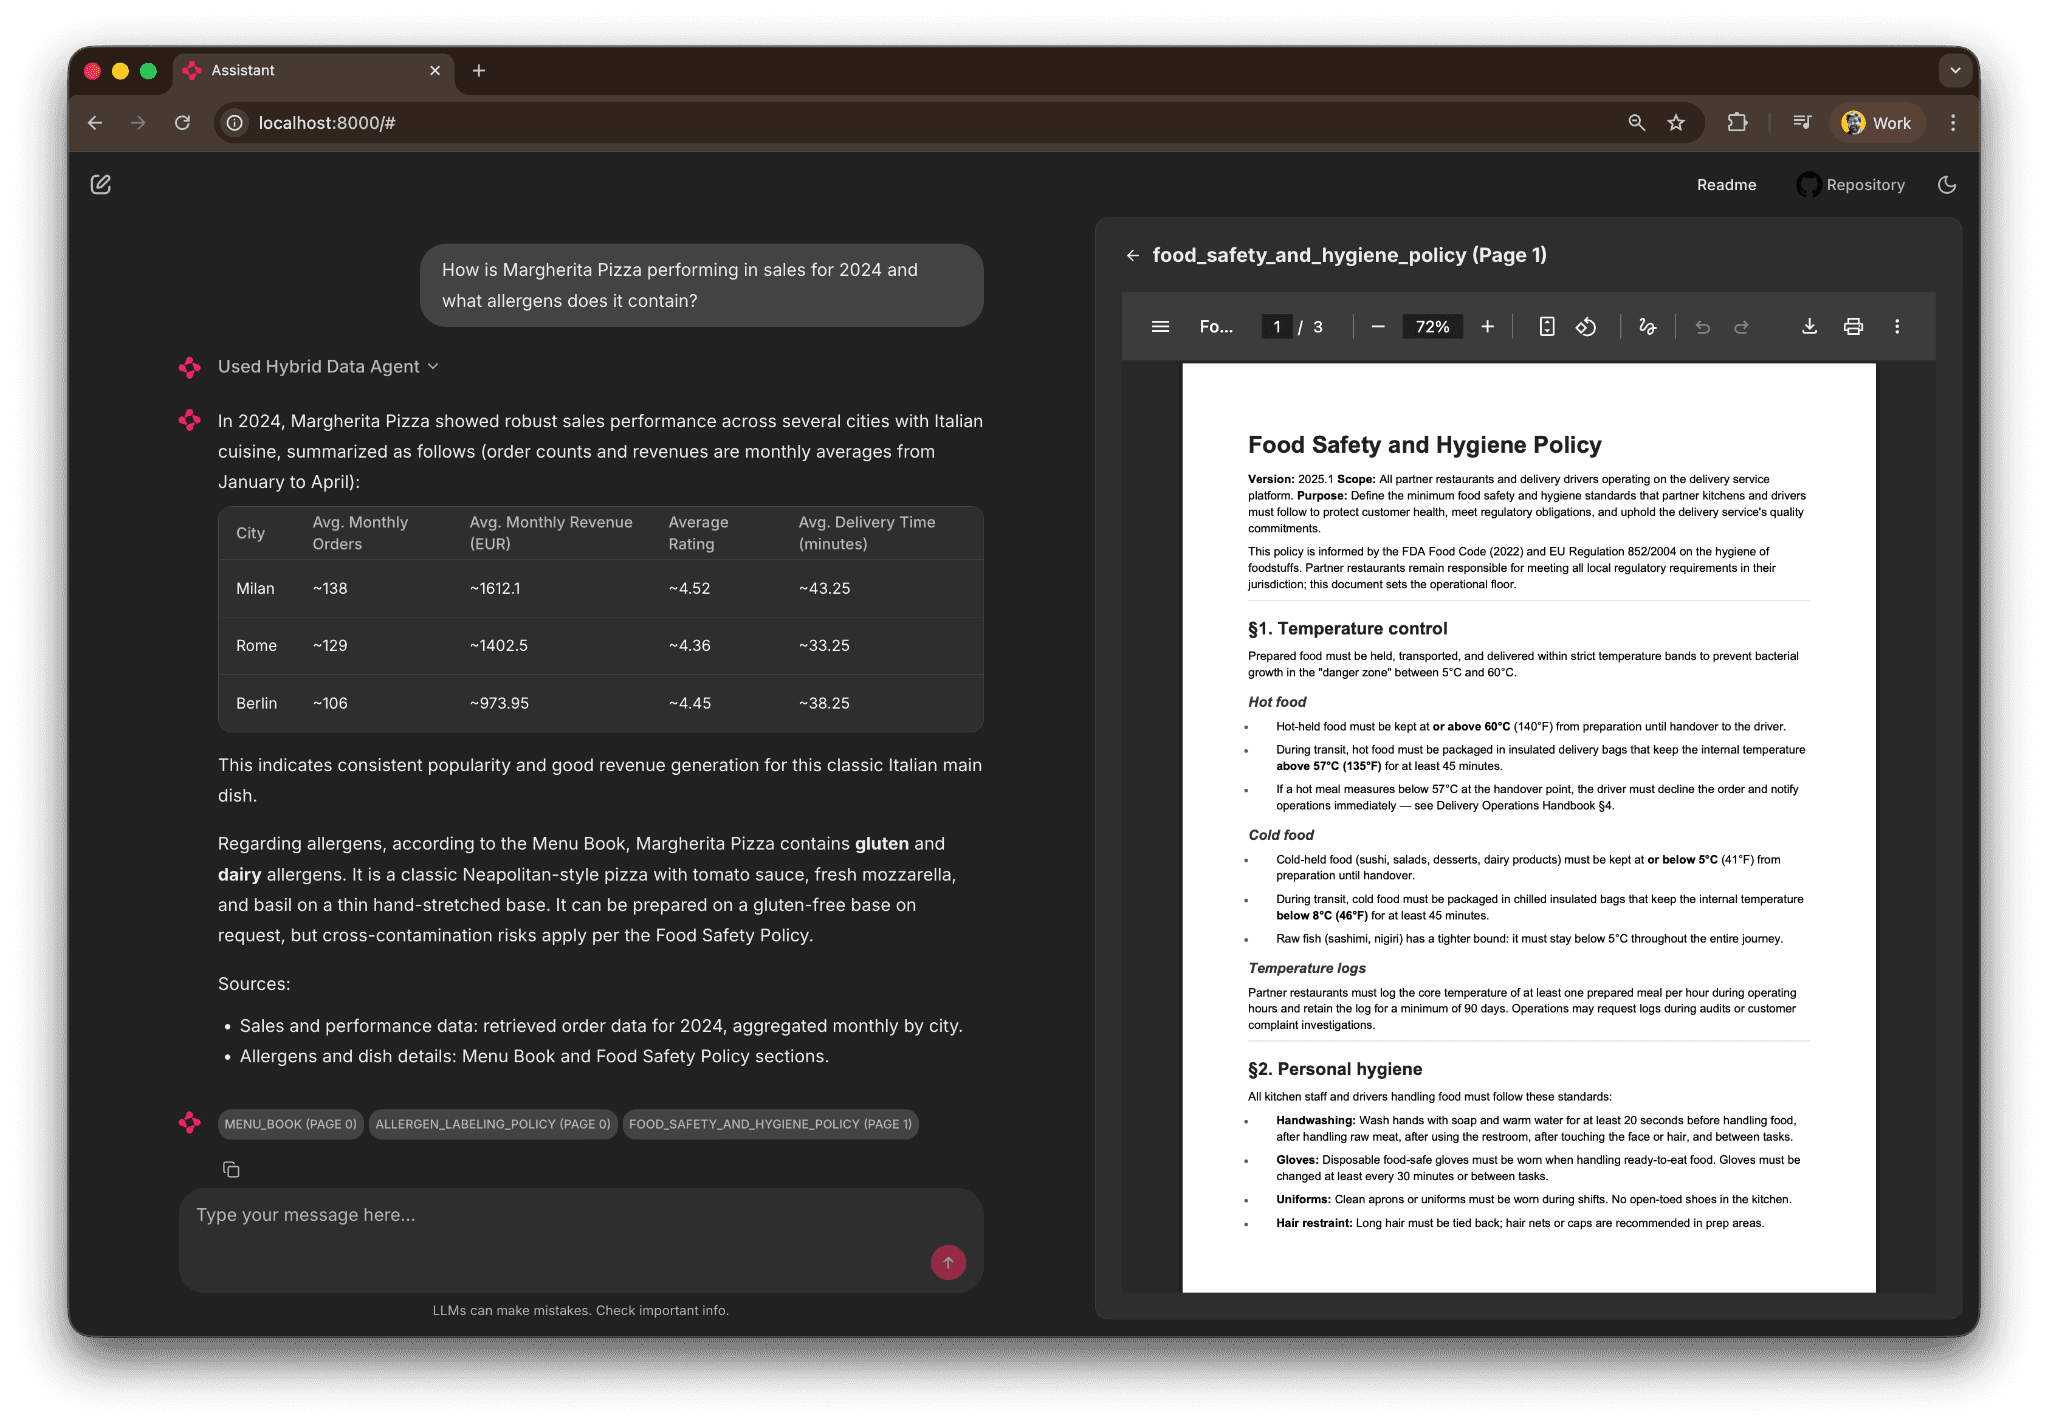
Task: Select the PDF draw annotation tool
Action: pyautogui.click(x=1647, y=326)
